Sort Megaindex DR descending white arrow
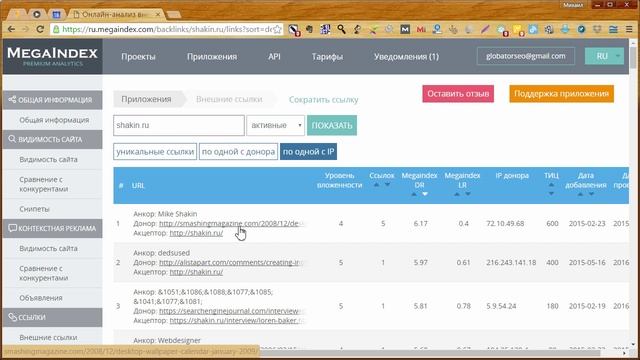The image size is (640, 360). (425, 194)
